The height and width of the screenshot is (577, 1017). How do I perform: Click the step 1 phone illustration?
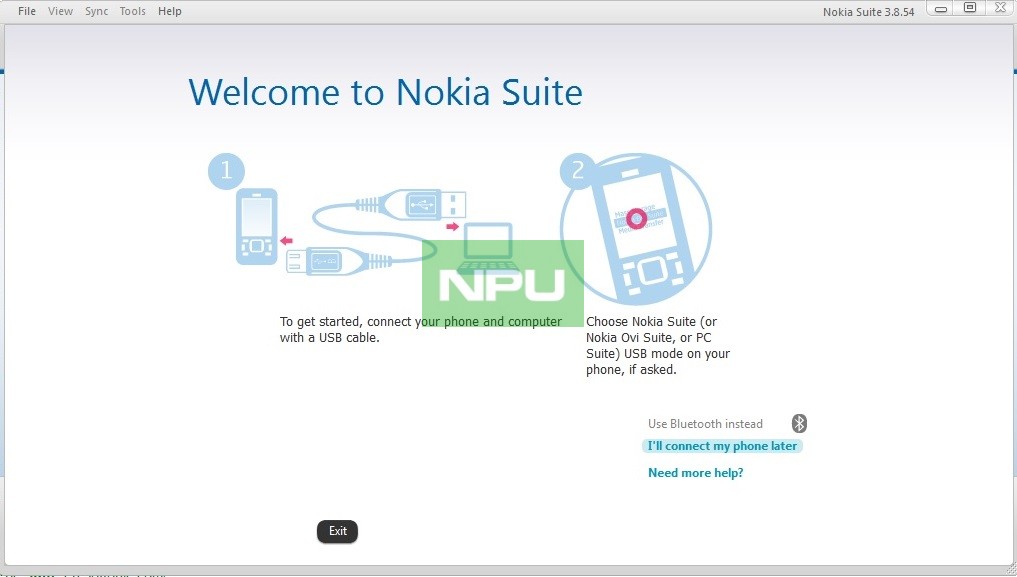256,226
